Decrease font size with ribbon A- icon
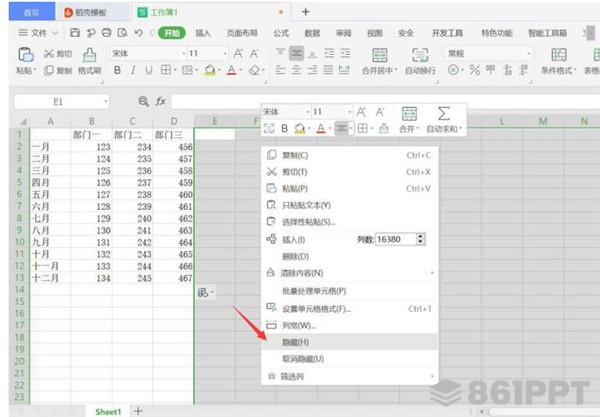Image resolution: width=600 pixels, height=417 pixels. pyautogui.click(x=254, y=54)
